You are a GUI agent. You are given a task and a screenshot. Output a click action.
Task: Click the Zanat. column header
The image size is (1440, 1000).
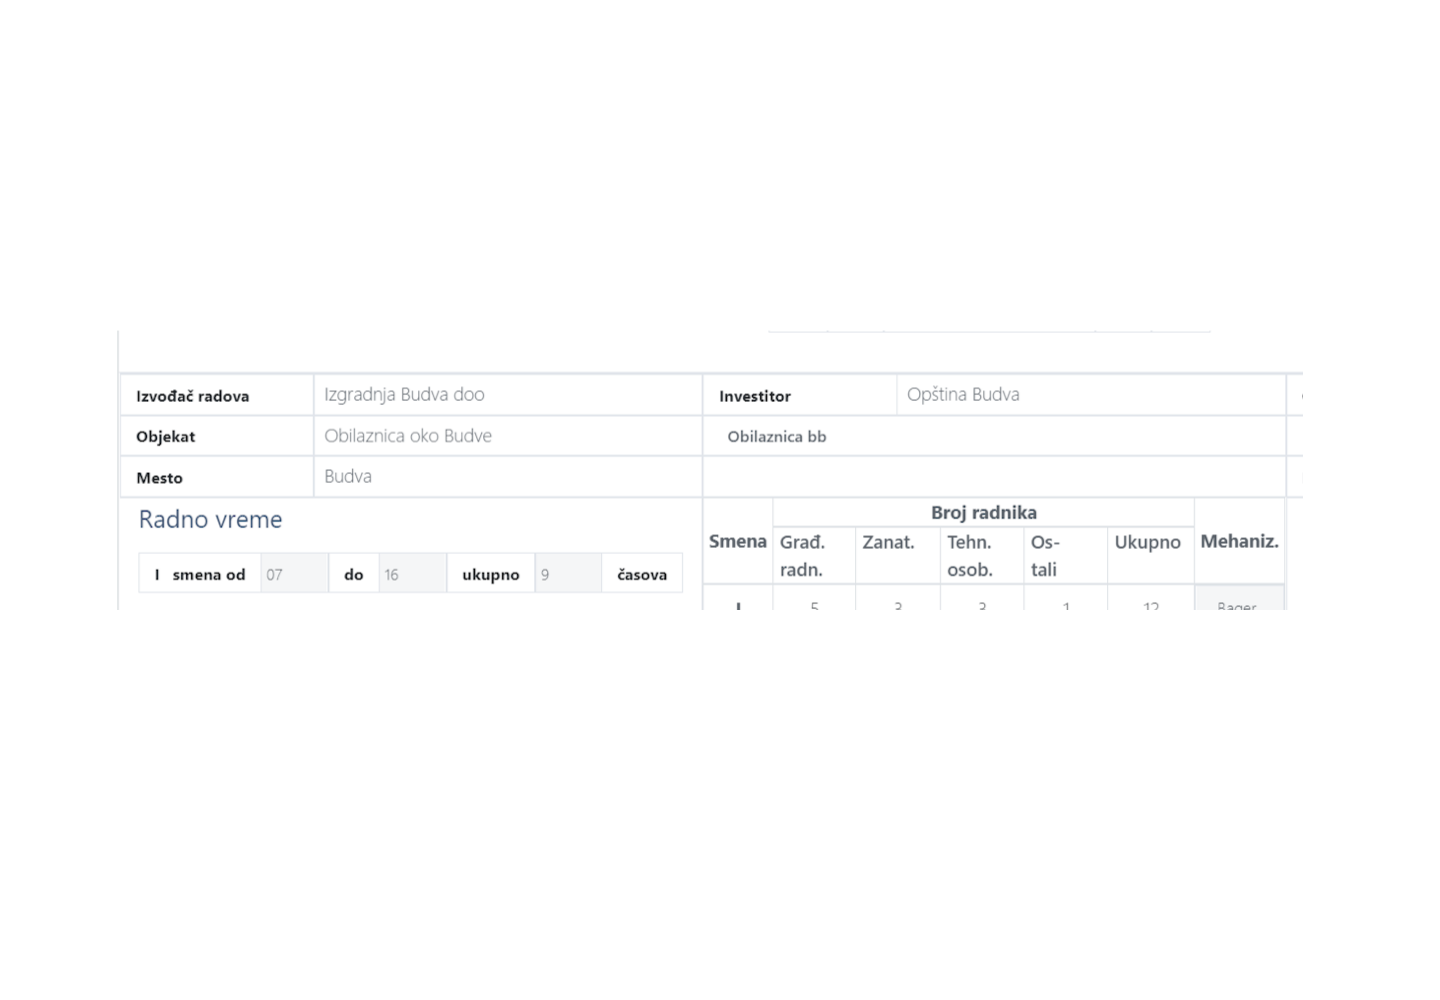click(888, 542)
